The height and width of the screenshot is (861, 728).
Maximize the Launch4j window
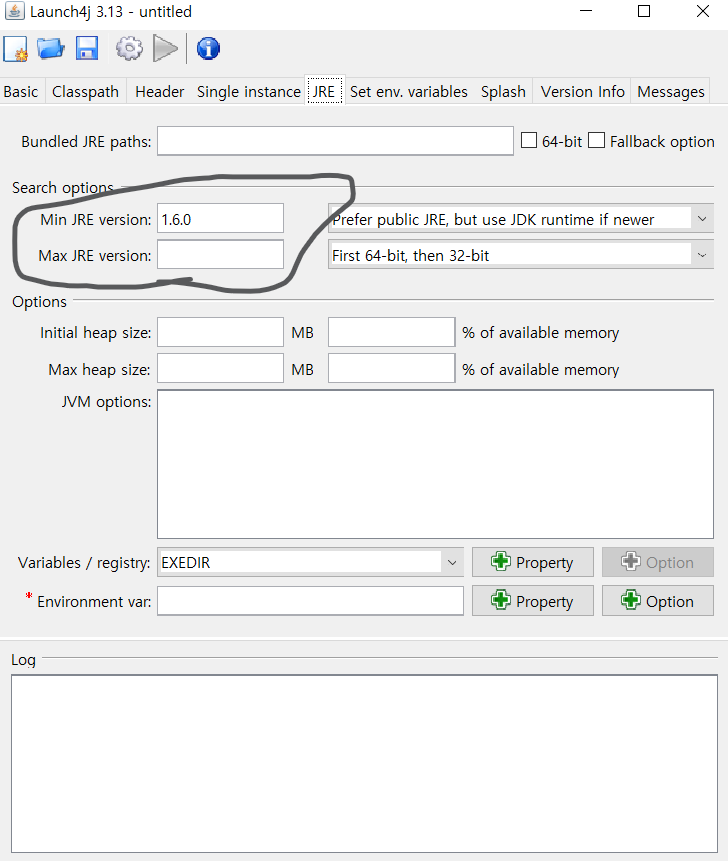coord(644,11)
